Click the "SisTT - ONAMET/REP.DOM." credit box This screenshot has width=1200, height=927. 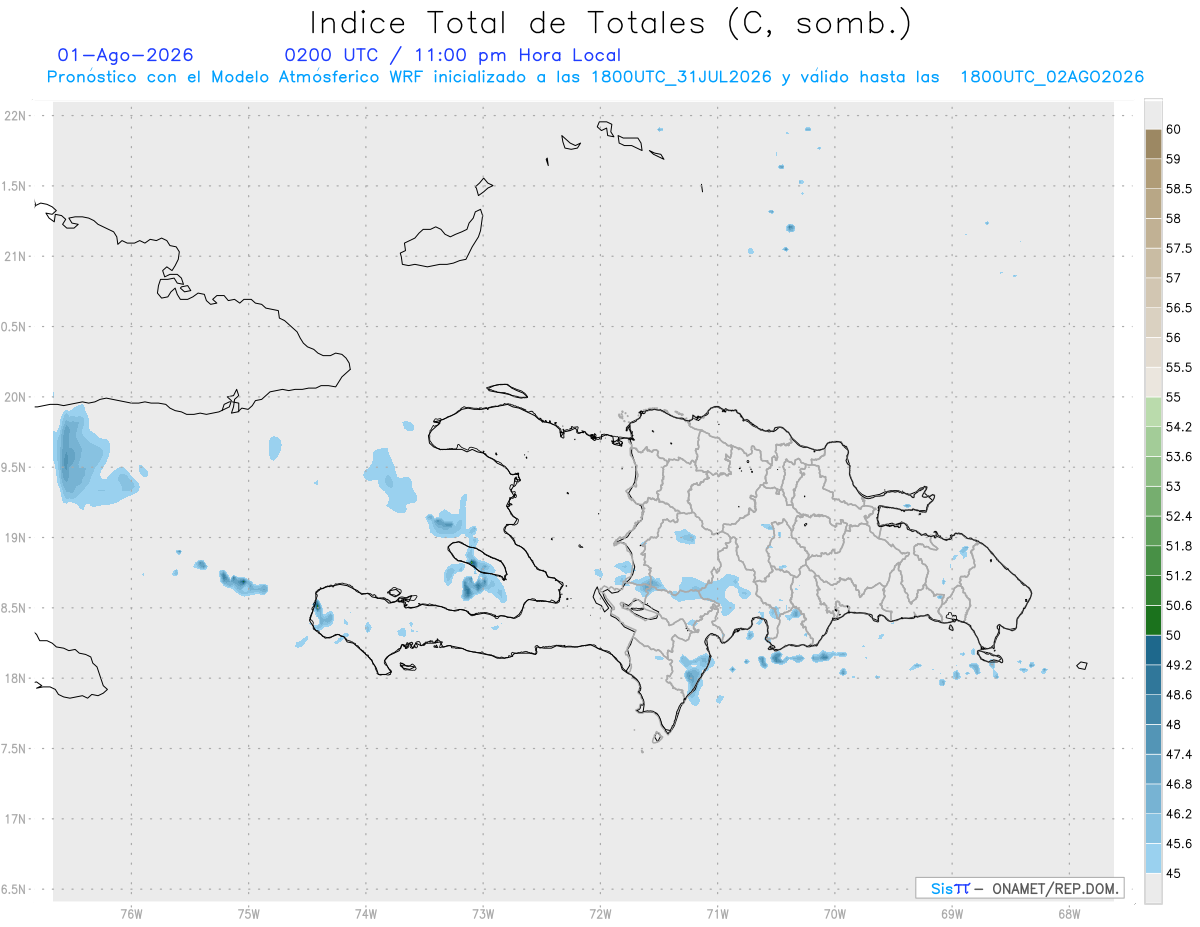click(1019, 888)
